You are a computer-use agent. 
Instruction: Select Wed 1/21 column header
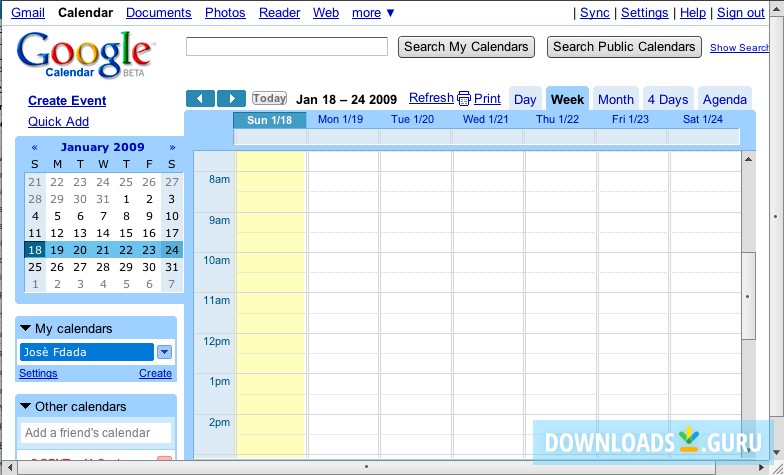coord(486,120)
